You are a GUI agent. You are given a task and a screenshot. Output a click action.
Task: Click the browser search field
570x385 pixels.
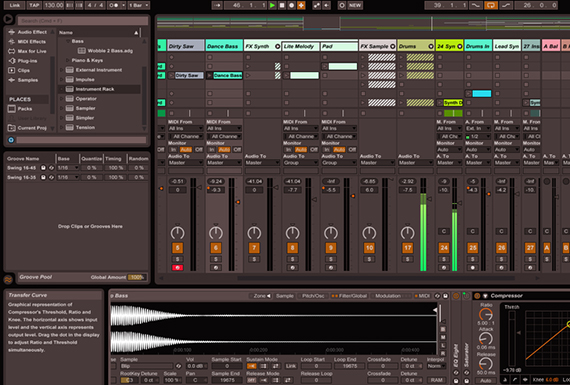83,21
